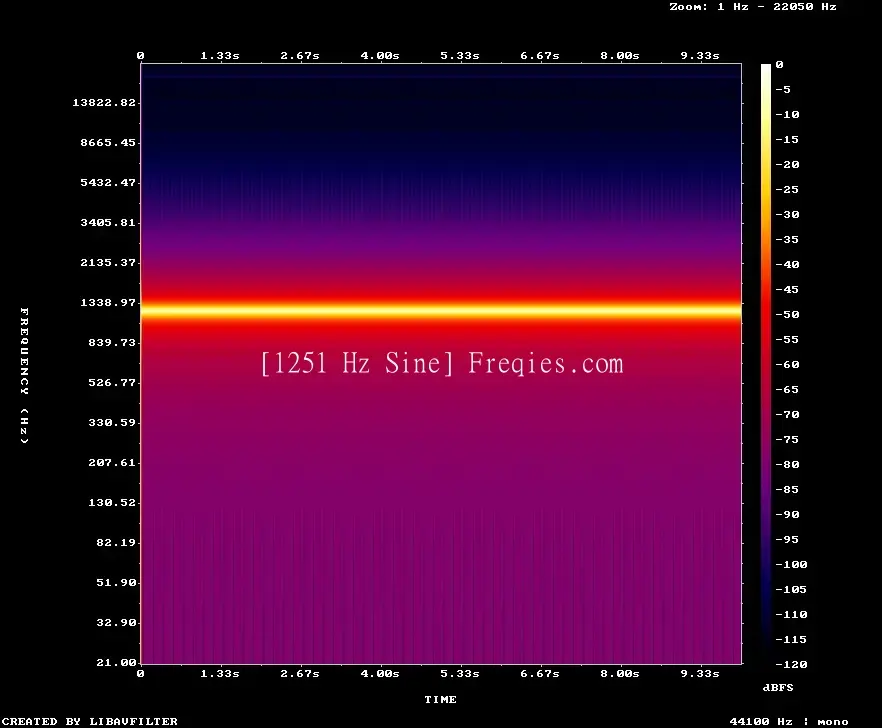Select the 21.00 frequency axis label
The image size is (882, 728).
116,662
